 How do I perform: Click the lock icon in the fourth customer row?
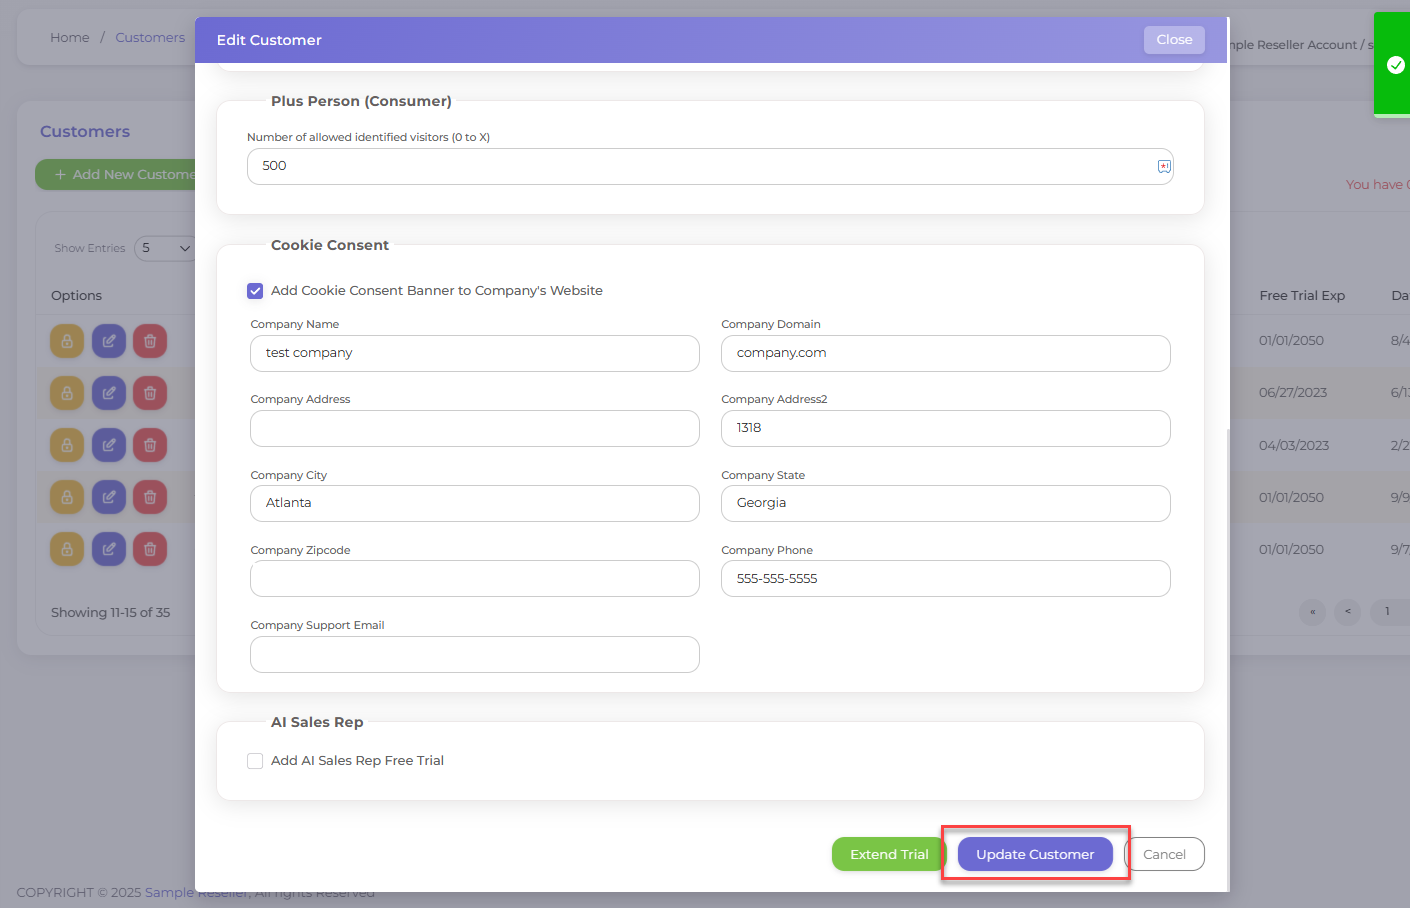click(x=67, y=497)
